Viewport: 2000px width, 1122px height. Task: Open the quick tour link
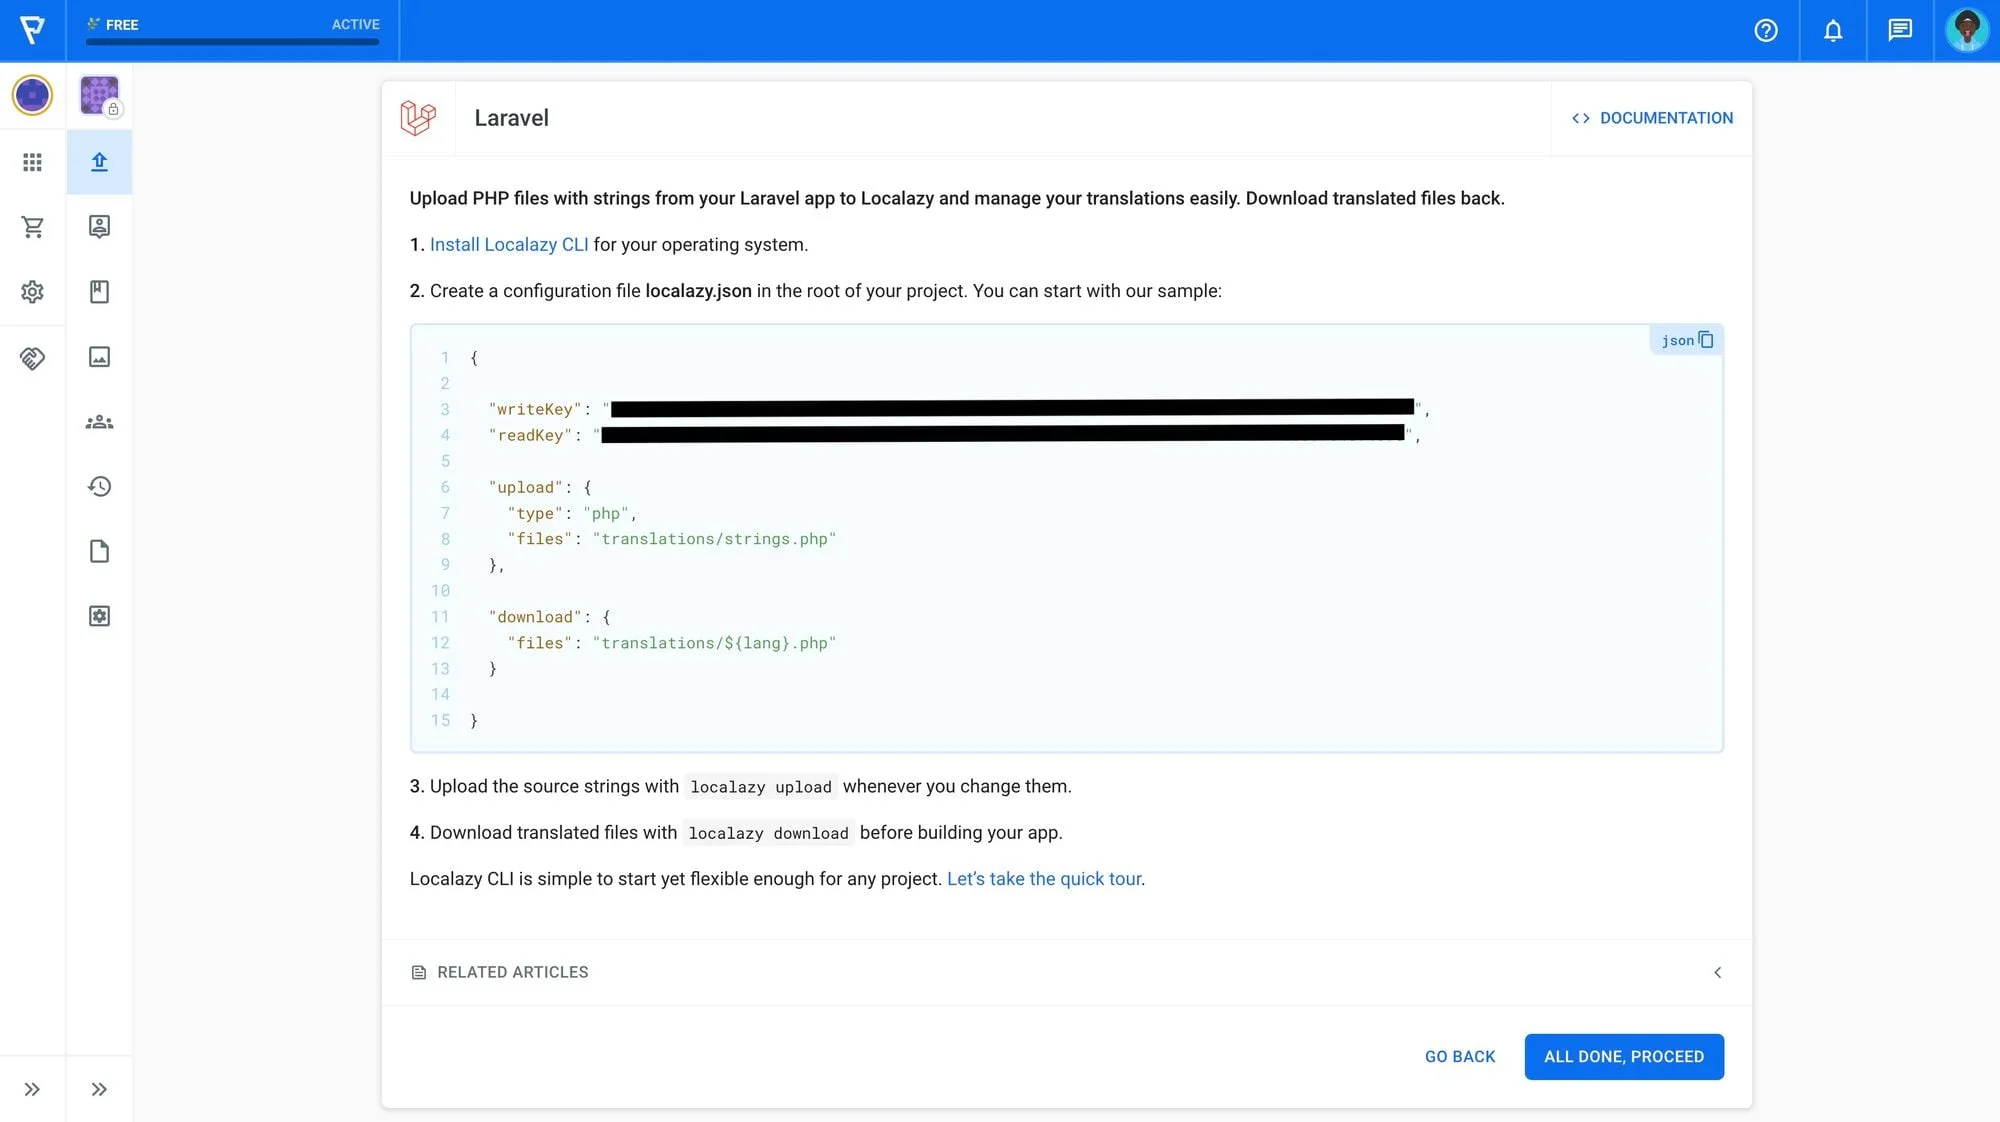pyautogui.click(x=1043, y=878)
